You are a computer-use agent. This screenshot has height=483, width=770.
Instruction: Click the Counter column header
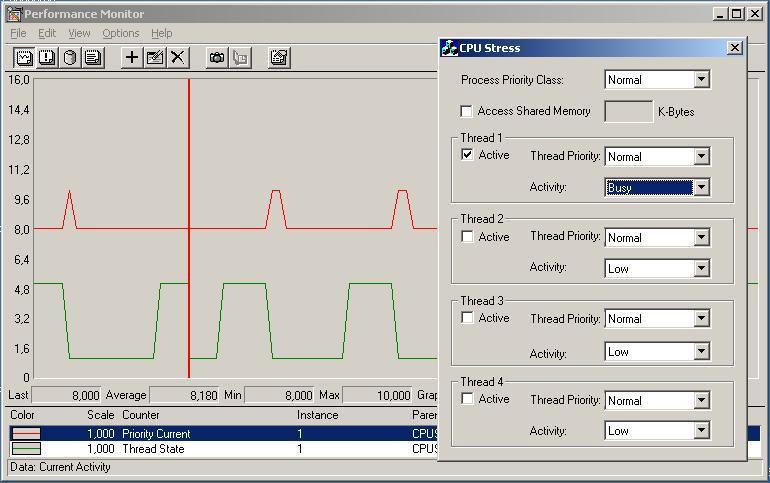pos(140,415)
